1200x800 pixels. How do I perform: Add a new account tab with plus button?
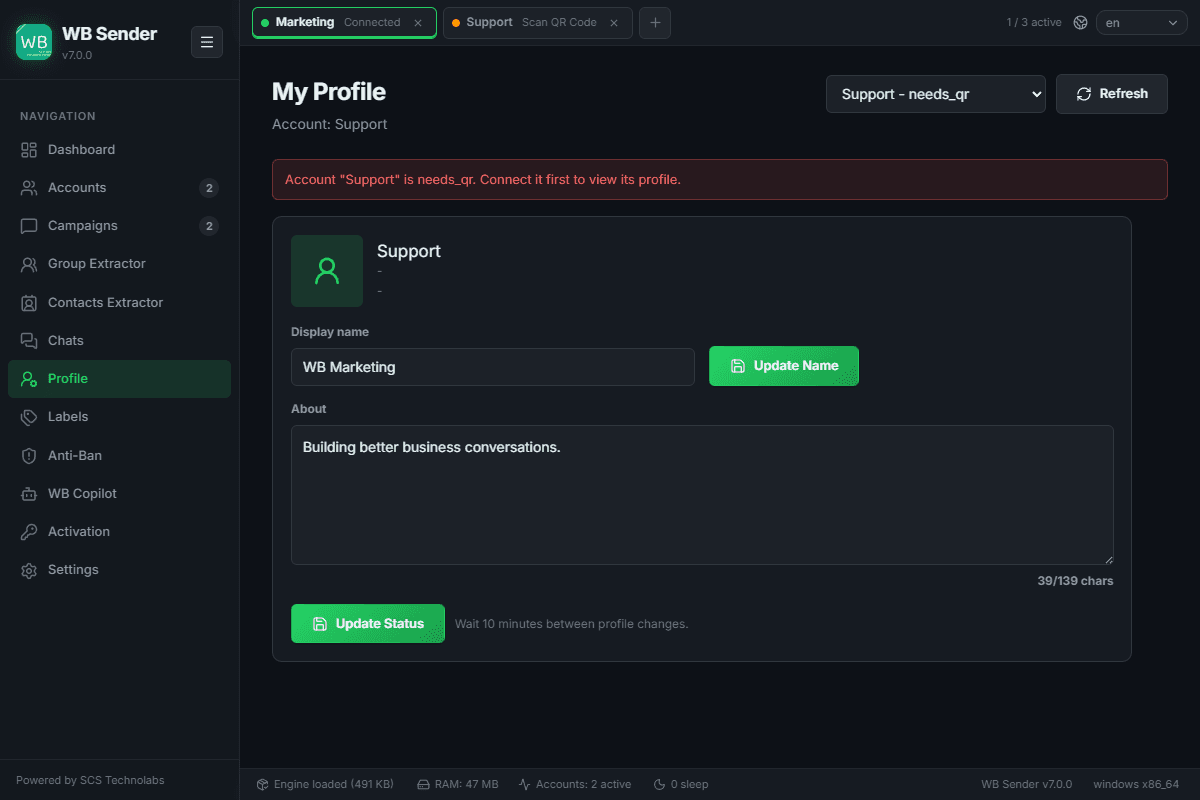(x=655, y=22)
